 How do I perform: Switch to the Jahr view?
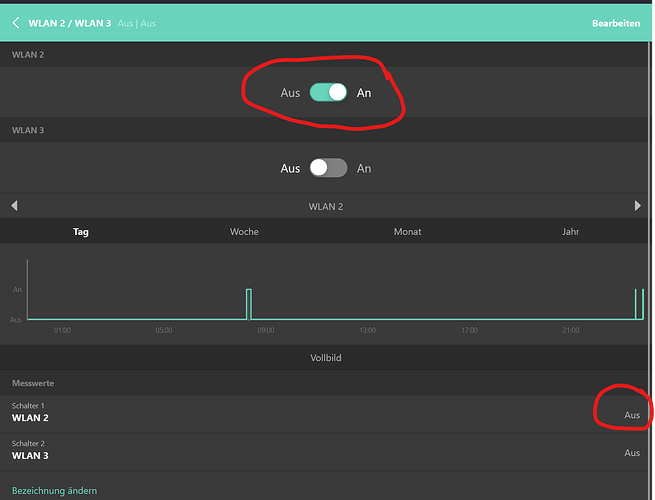[x=571, y=232]
